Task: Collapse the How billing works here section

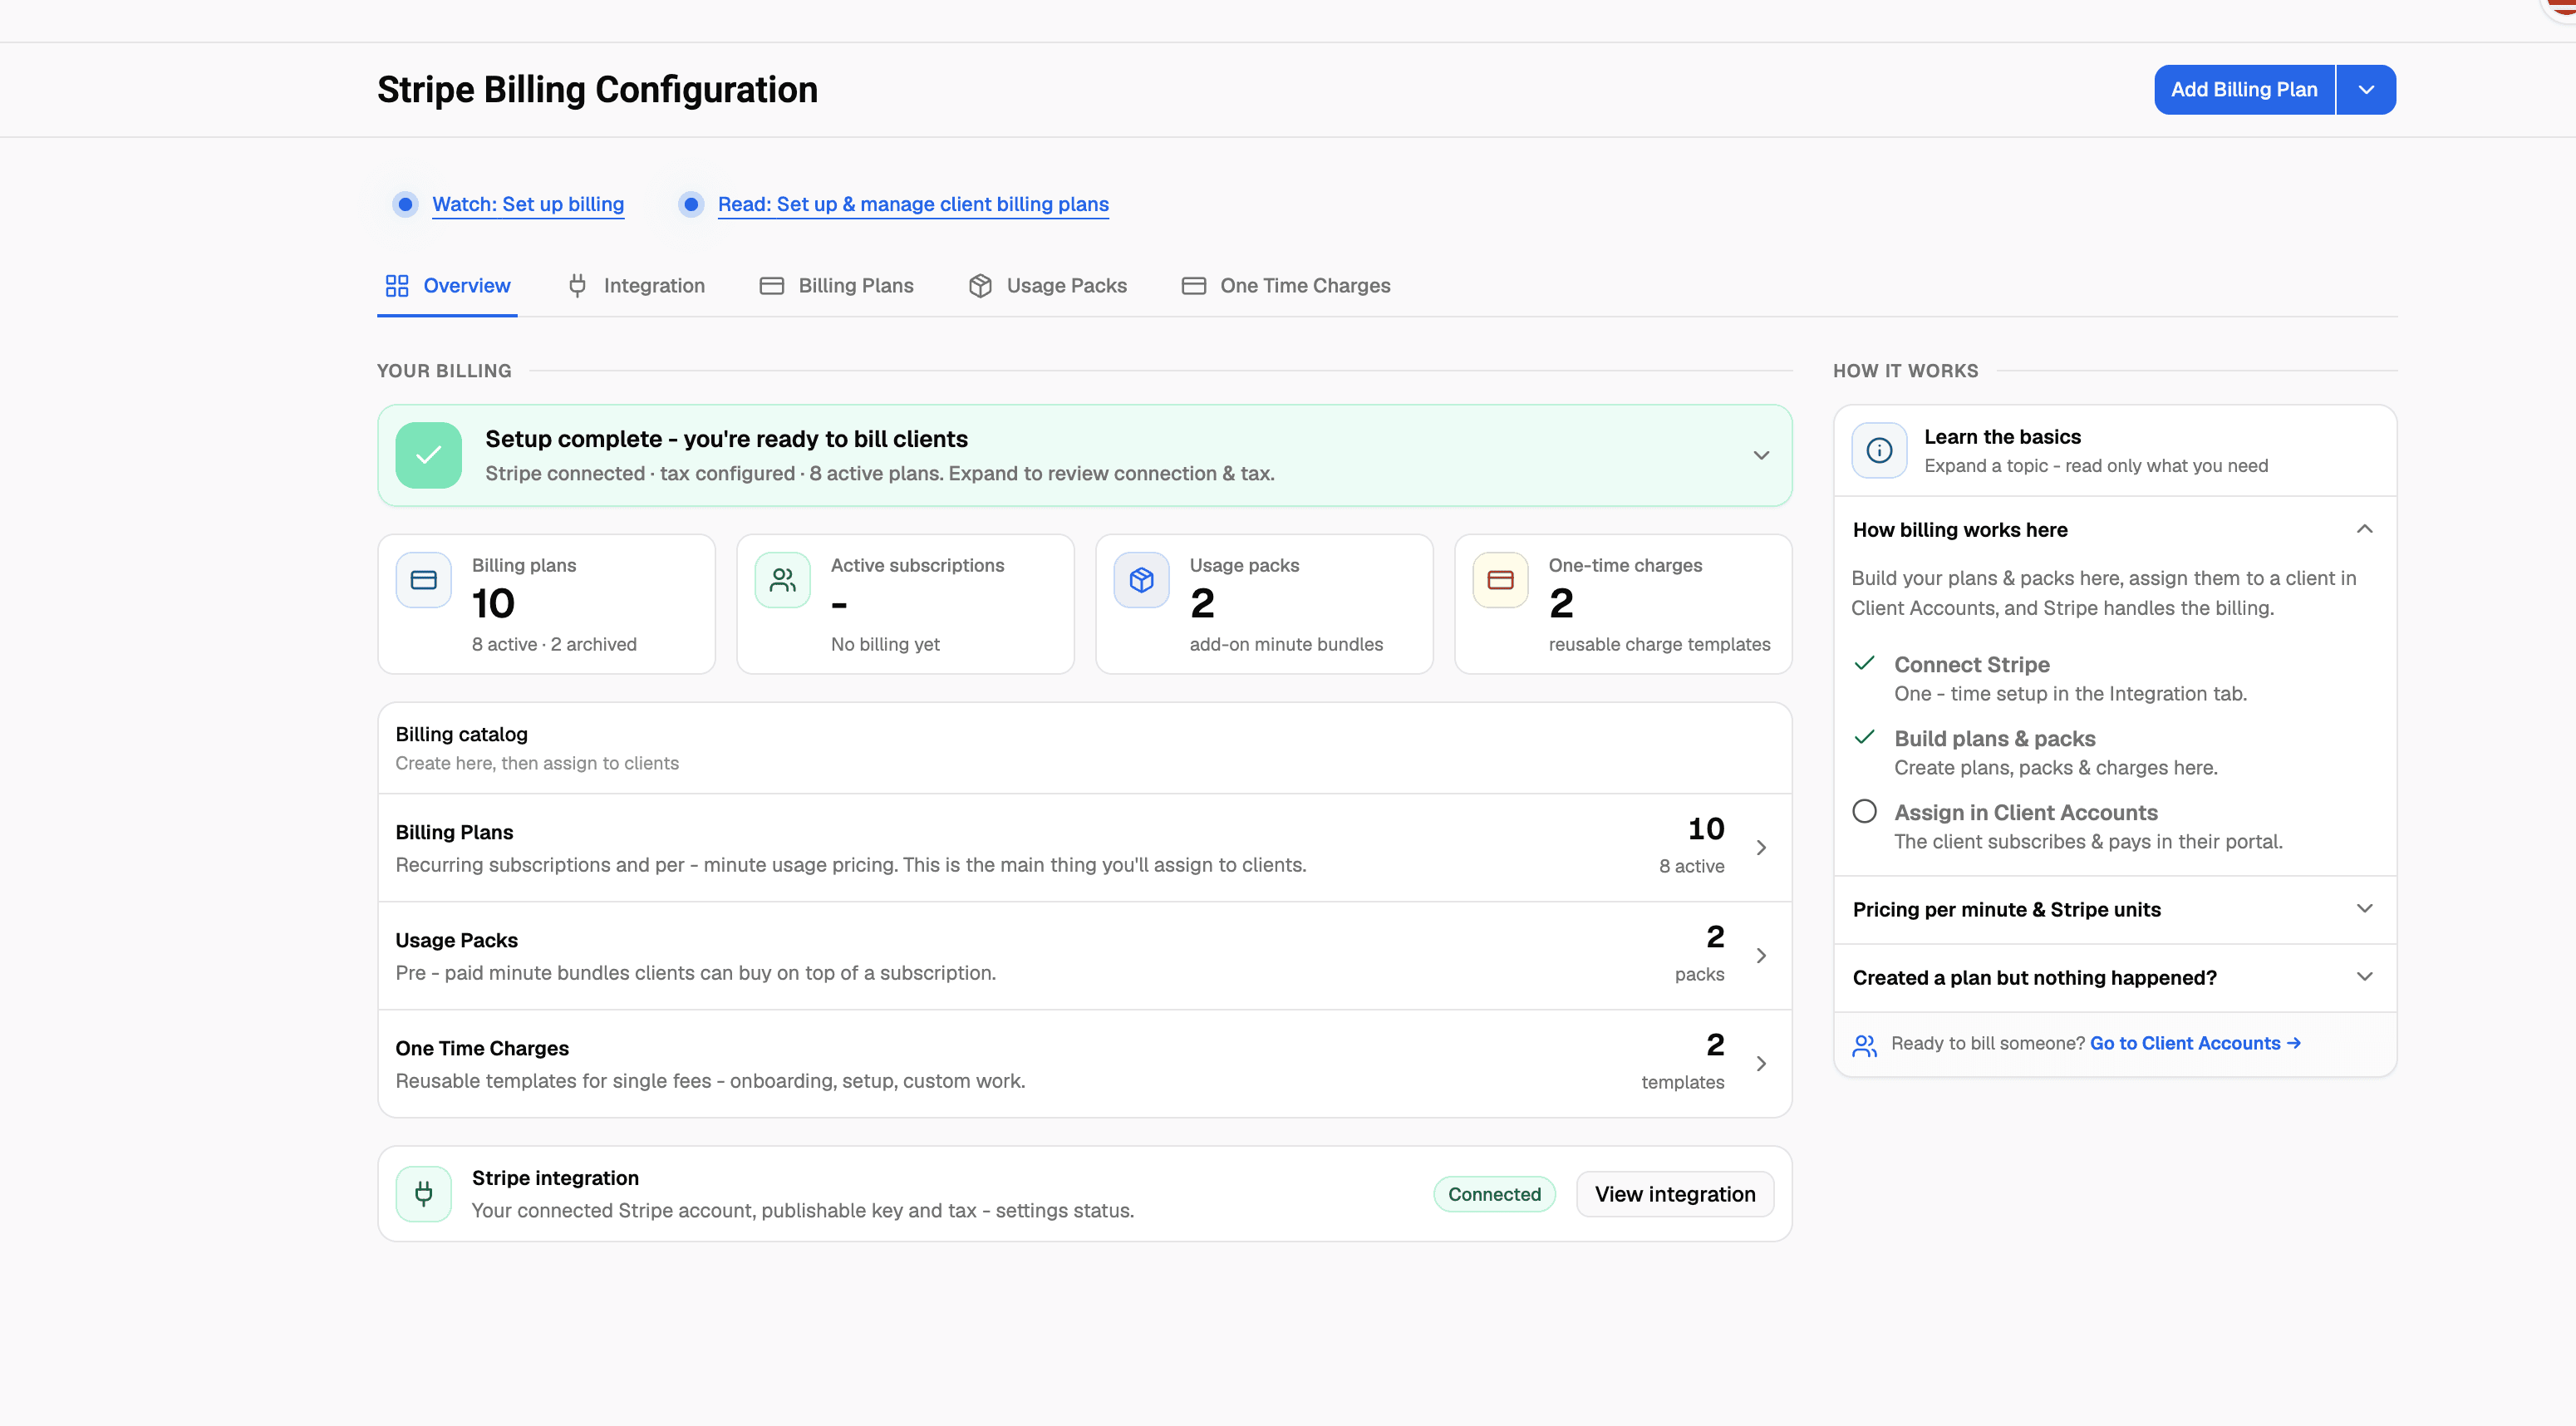Action: 2364,529
